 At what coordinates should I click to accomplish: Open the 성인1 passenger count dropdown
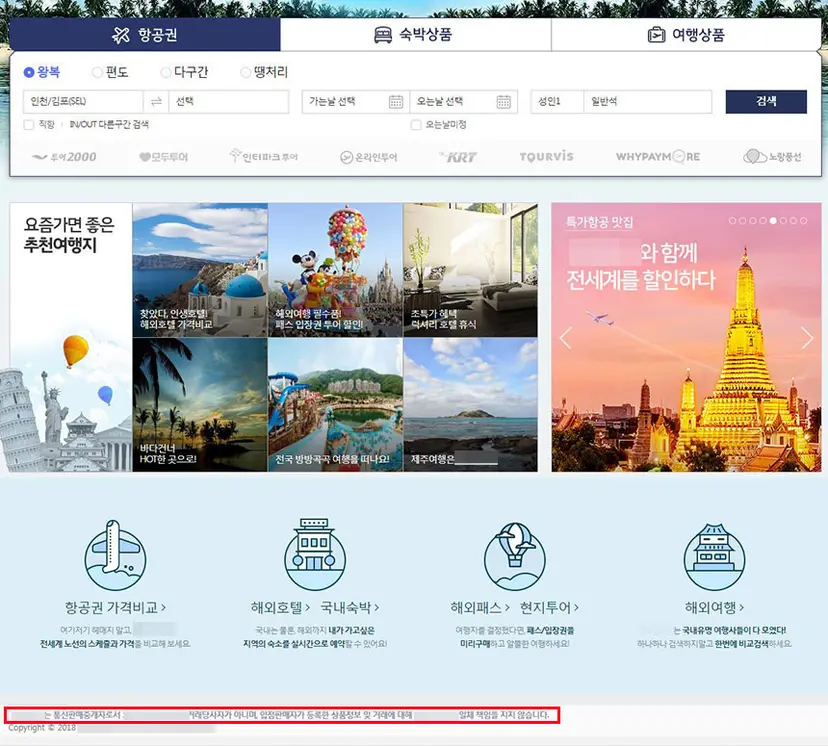tap(557, 101)
